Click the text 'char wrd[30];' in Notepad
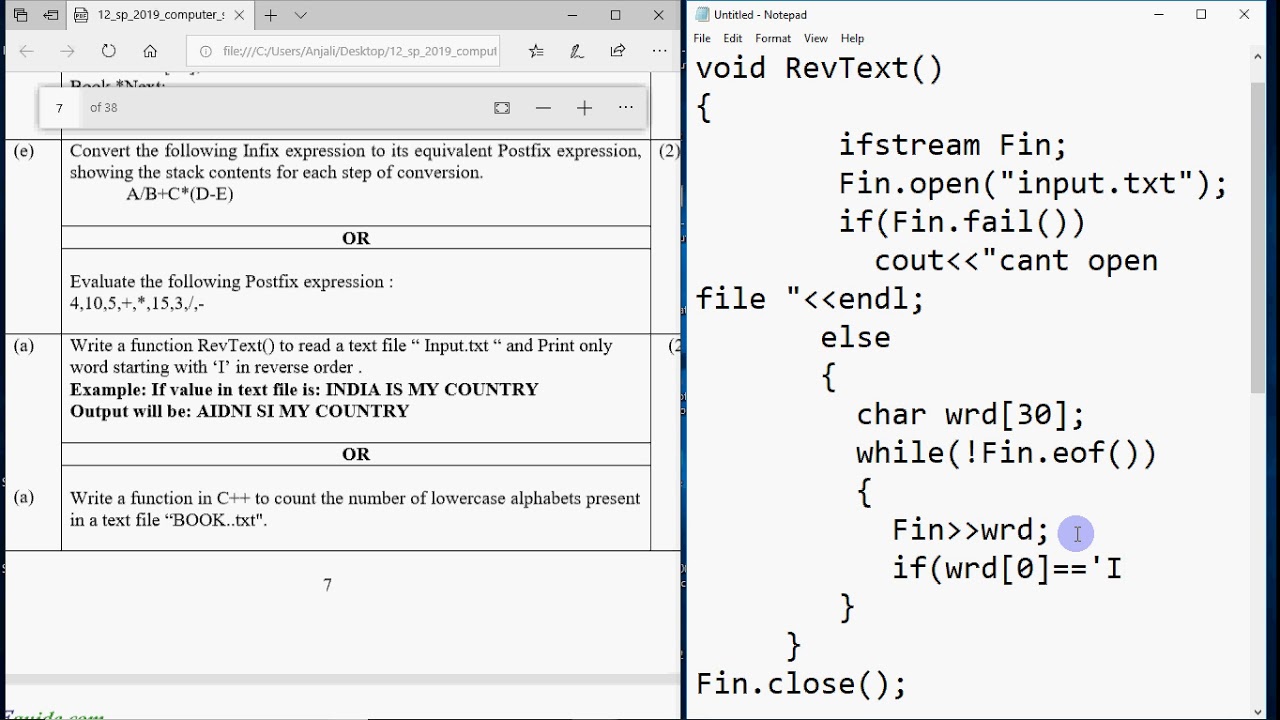 point(970,414)
